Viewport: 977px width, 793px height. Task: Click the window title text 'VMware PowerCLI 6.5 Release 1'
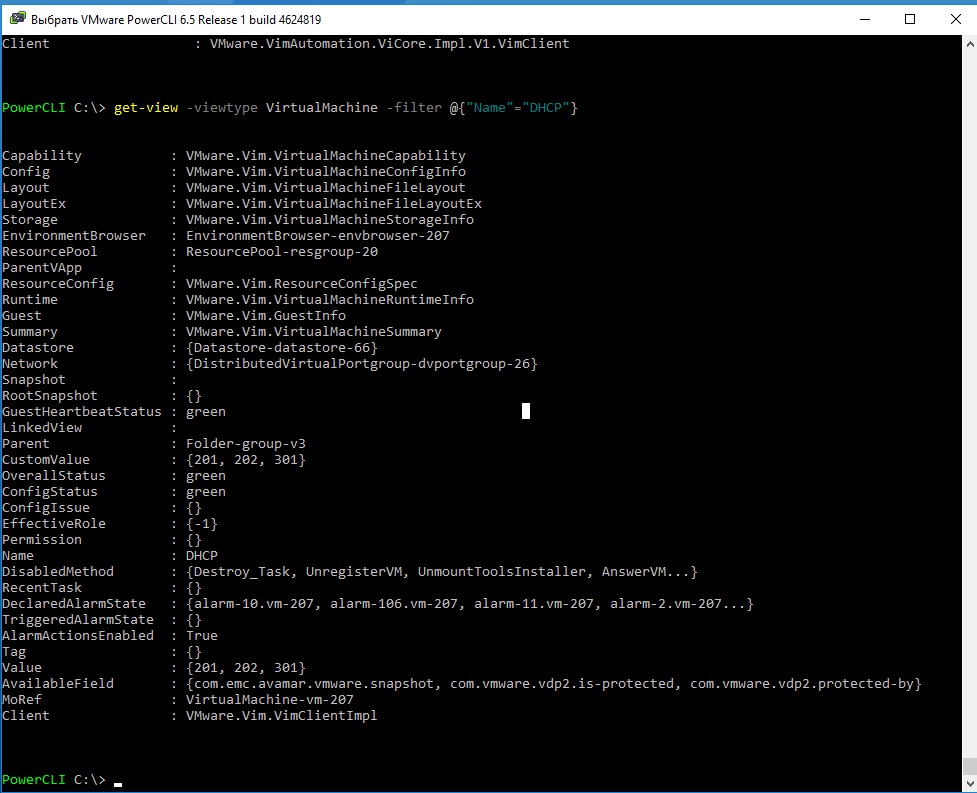click(164, 19)
